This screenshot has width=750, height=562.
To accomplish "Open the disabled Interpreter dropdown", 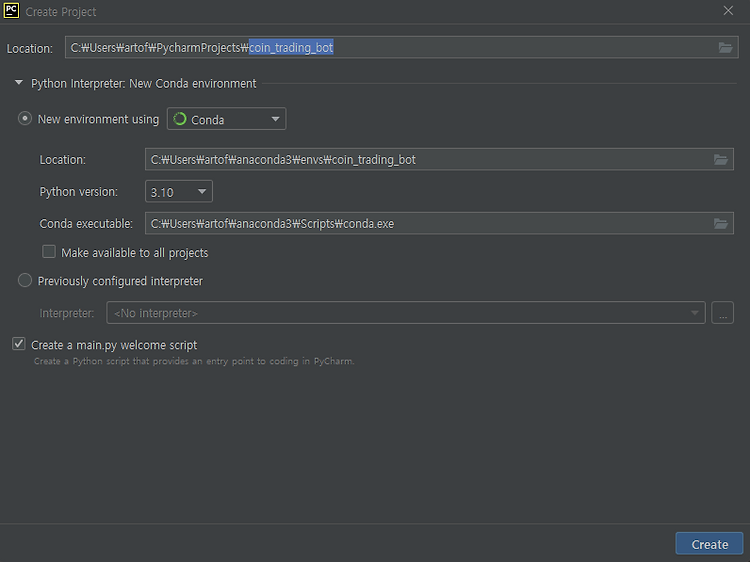I will tap(406, 313).
